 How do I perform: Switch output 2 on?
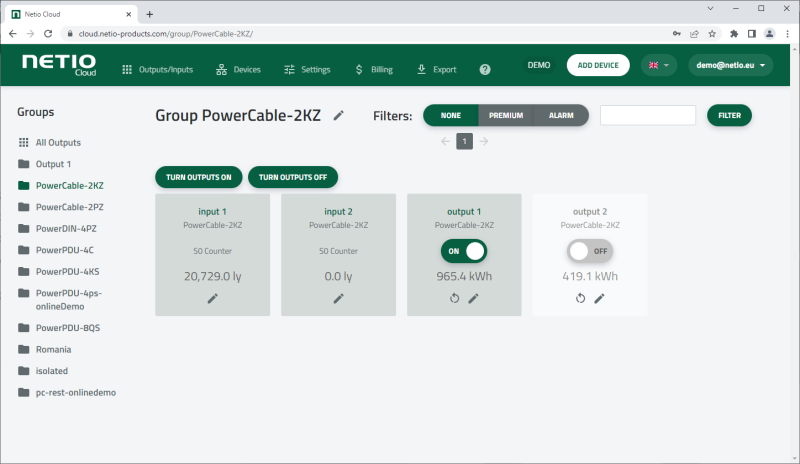[x=590, y=251]
